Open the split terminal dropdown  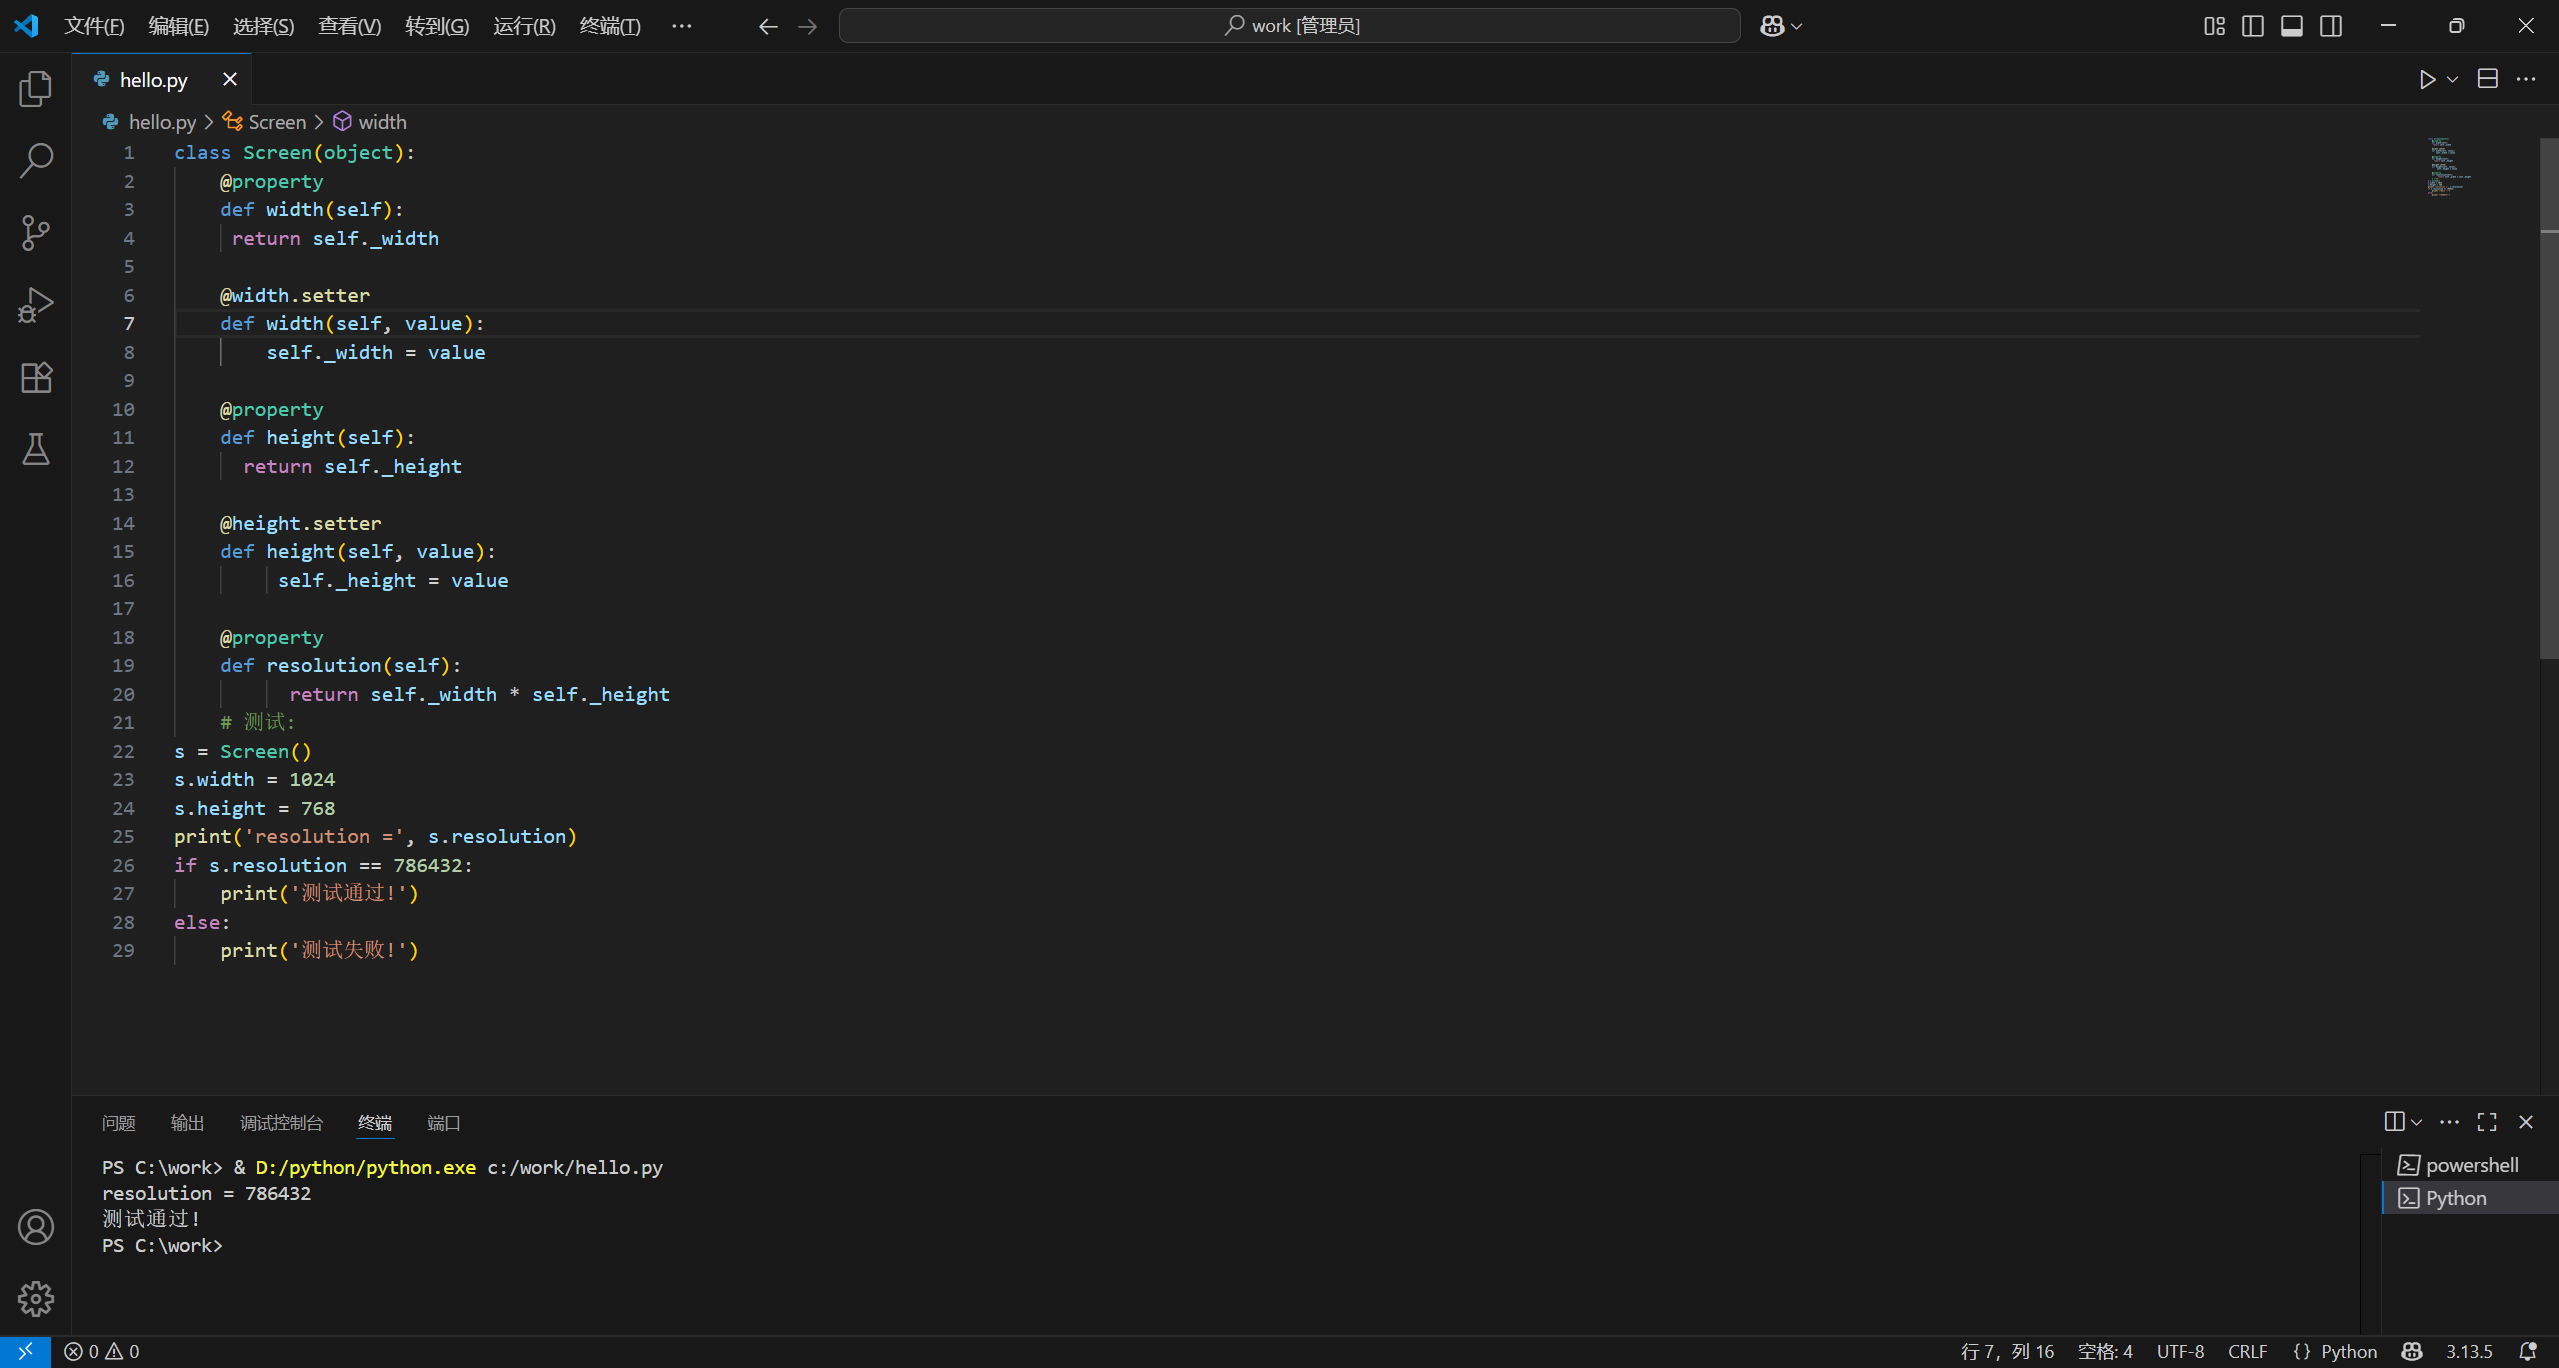pos(2414,1122)
